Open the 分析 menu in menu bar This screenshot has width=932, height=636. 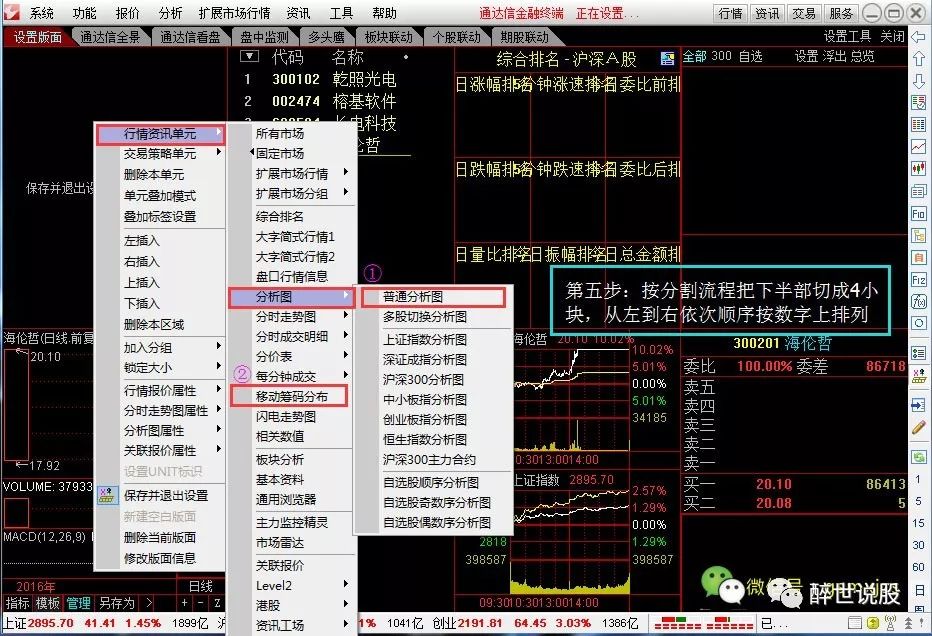coord(171,12)
